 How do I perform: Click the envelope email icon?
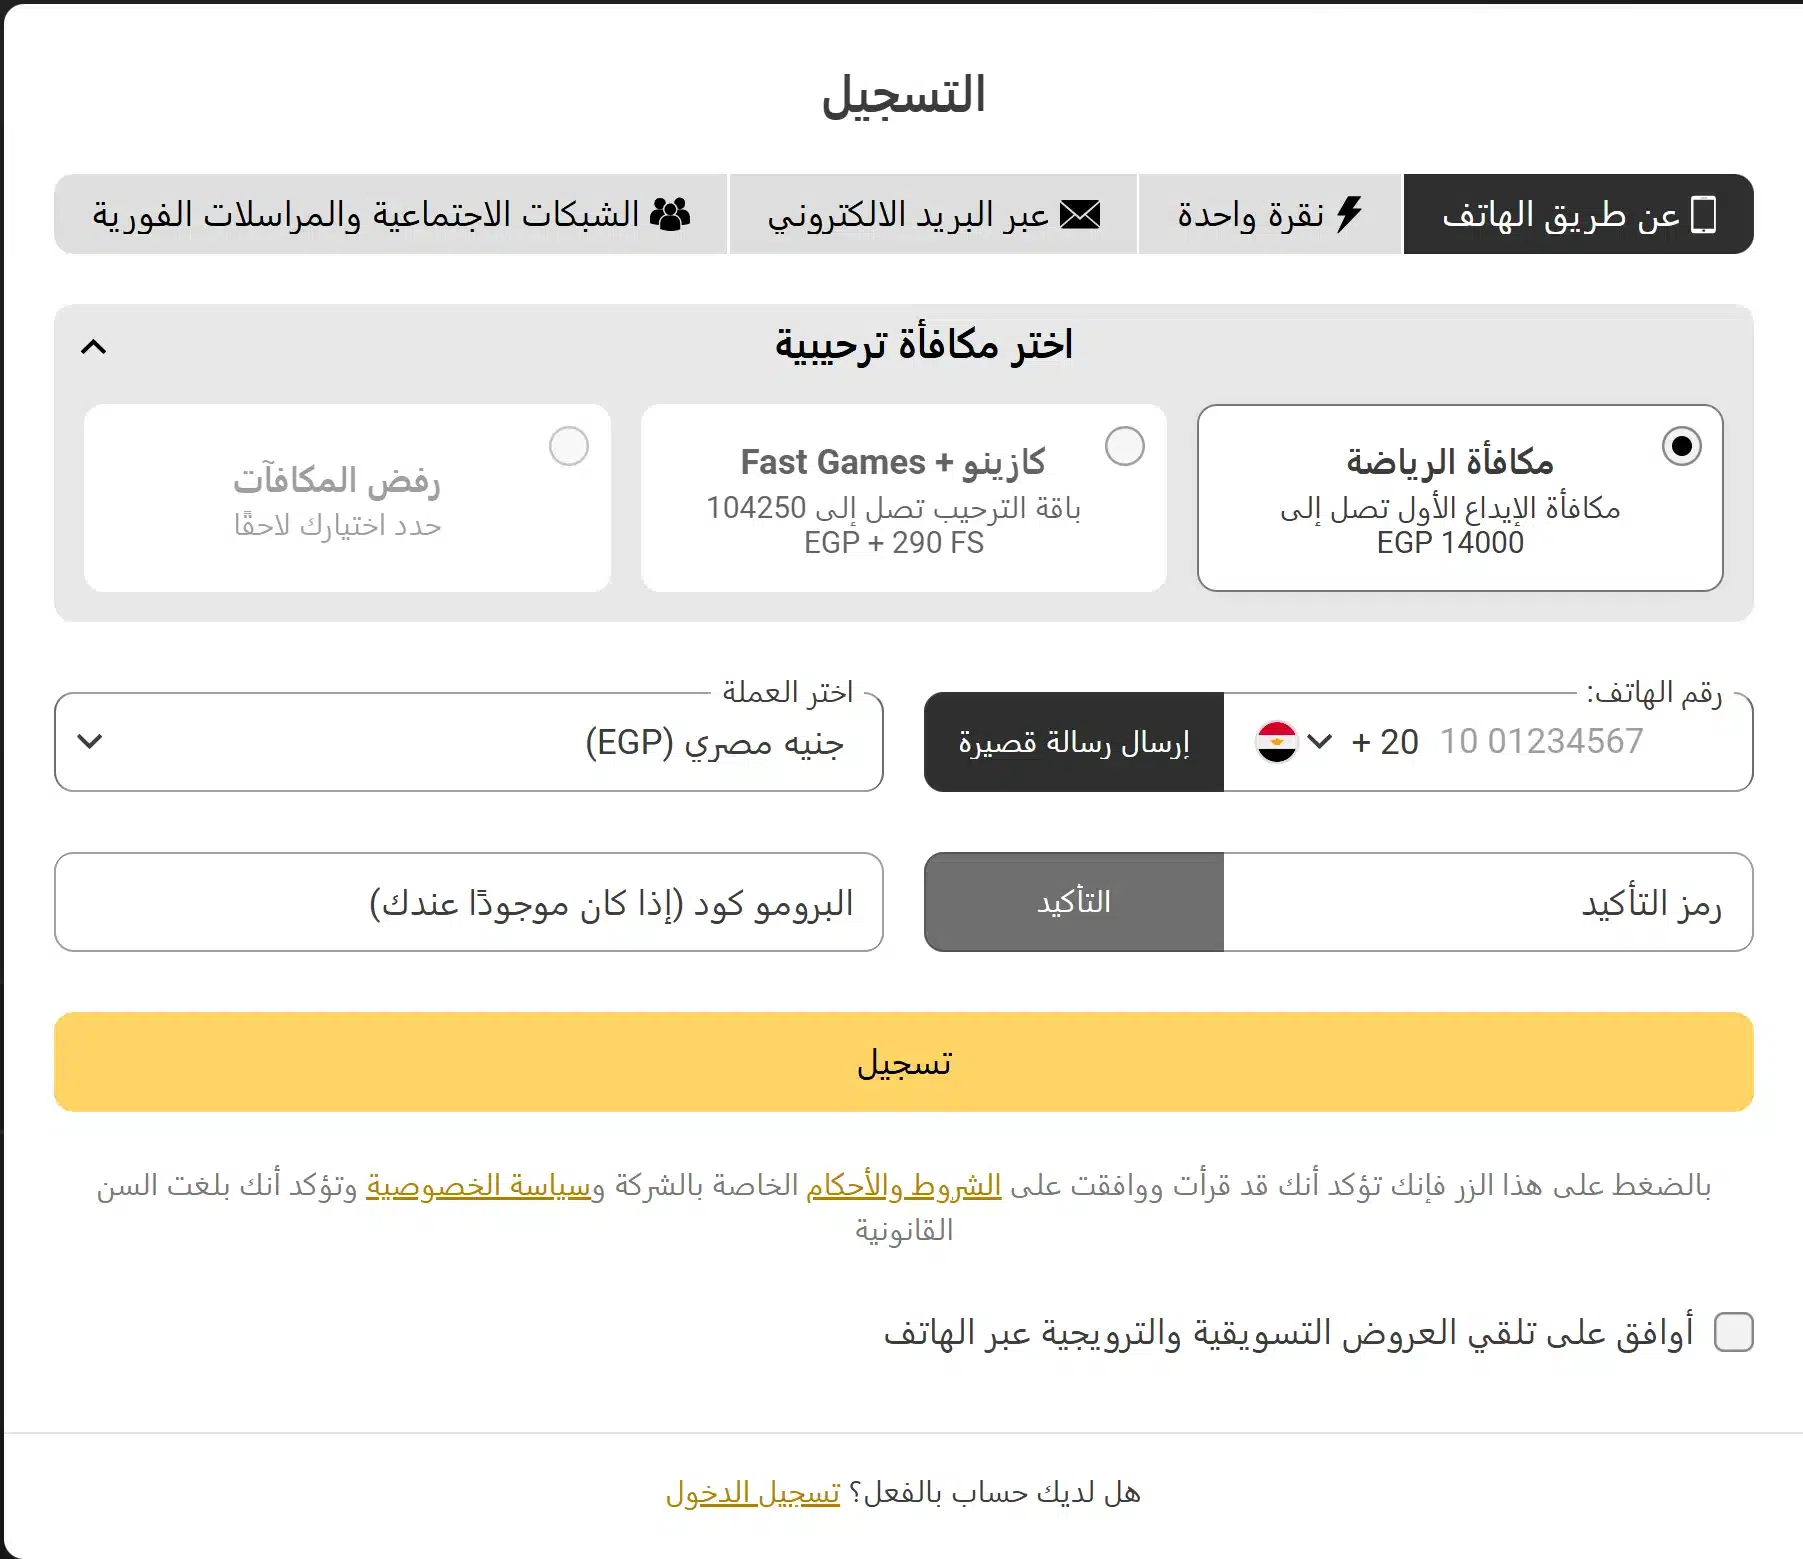pos(1080,214)
